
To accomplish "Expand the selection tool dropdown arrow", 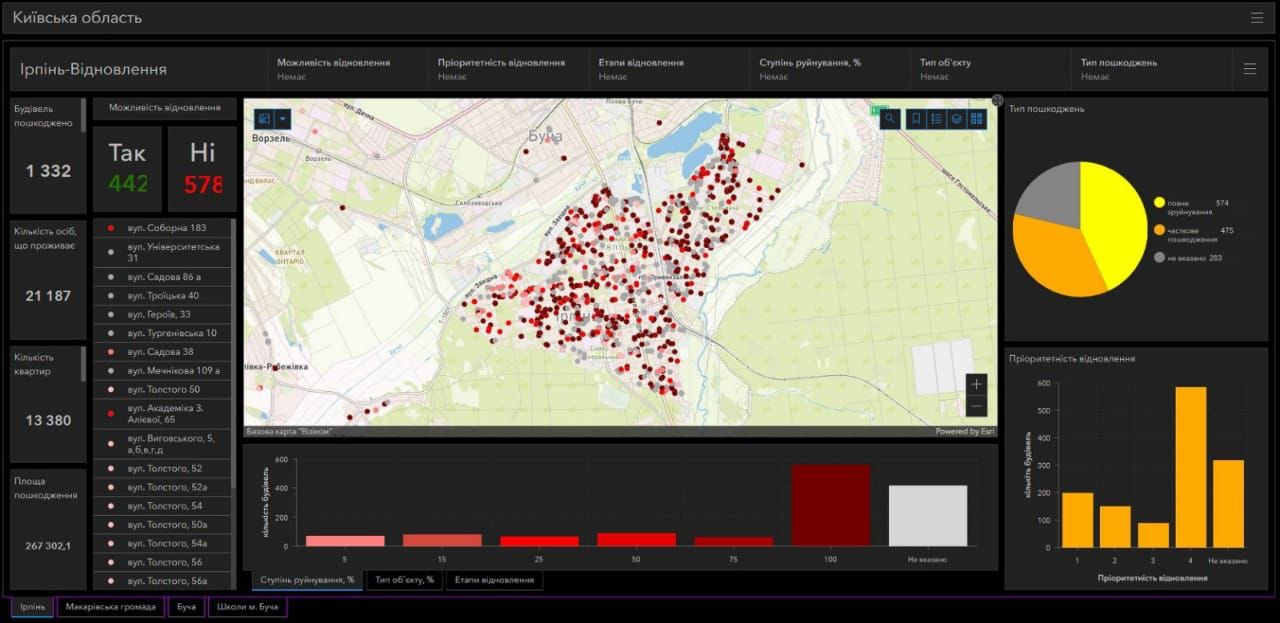I will [x=282, y=118].
